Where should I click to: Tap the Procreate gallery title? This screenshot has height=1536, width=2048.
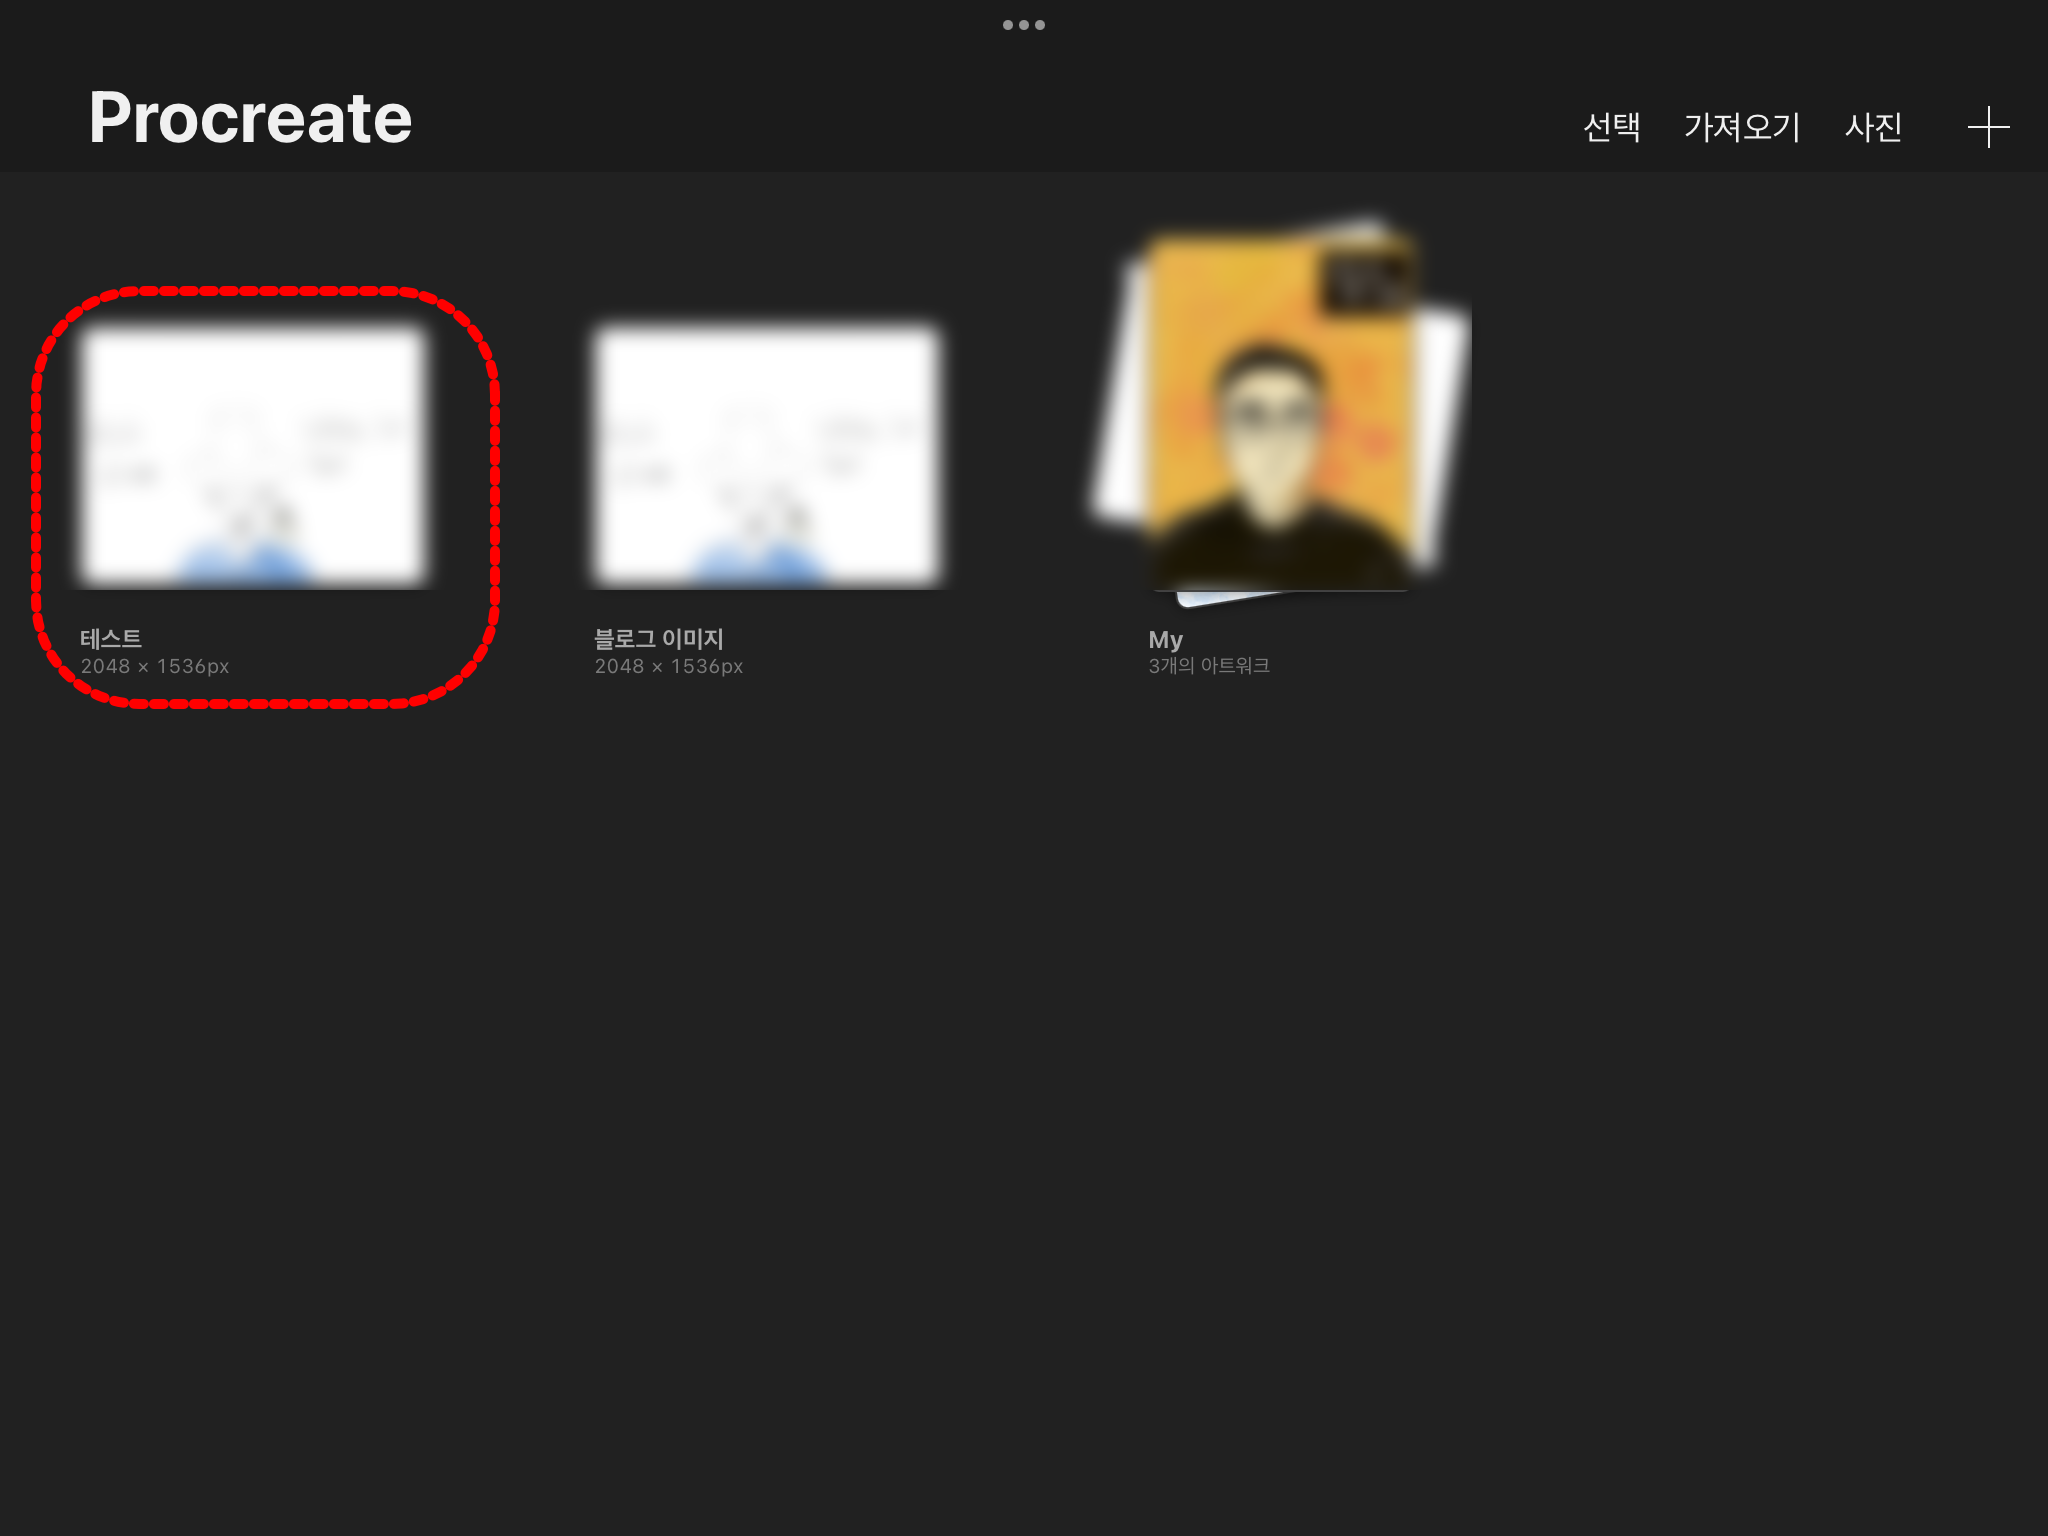(250, 118)
